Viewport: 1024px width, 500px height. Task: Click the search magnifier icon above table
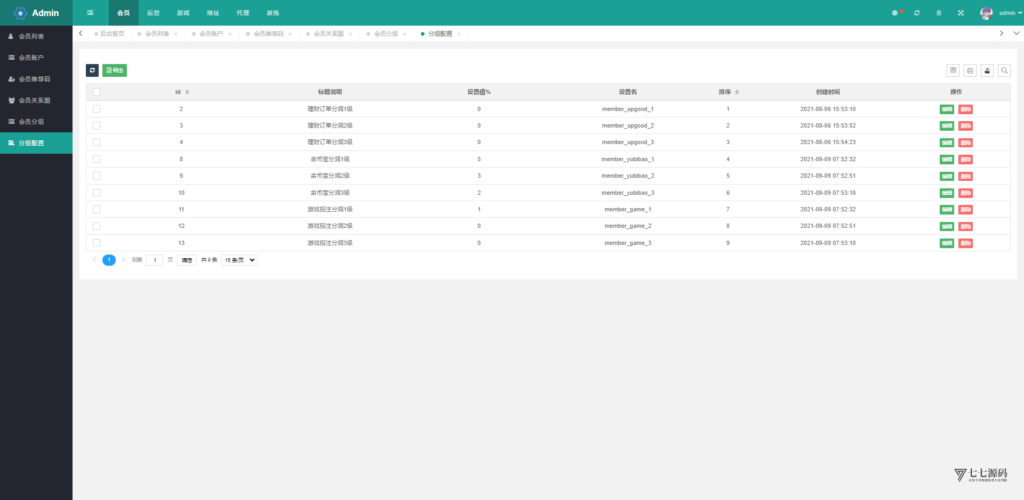pyautogui.click(x=1004, y=70)
